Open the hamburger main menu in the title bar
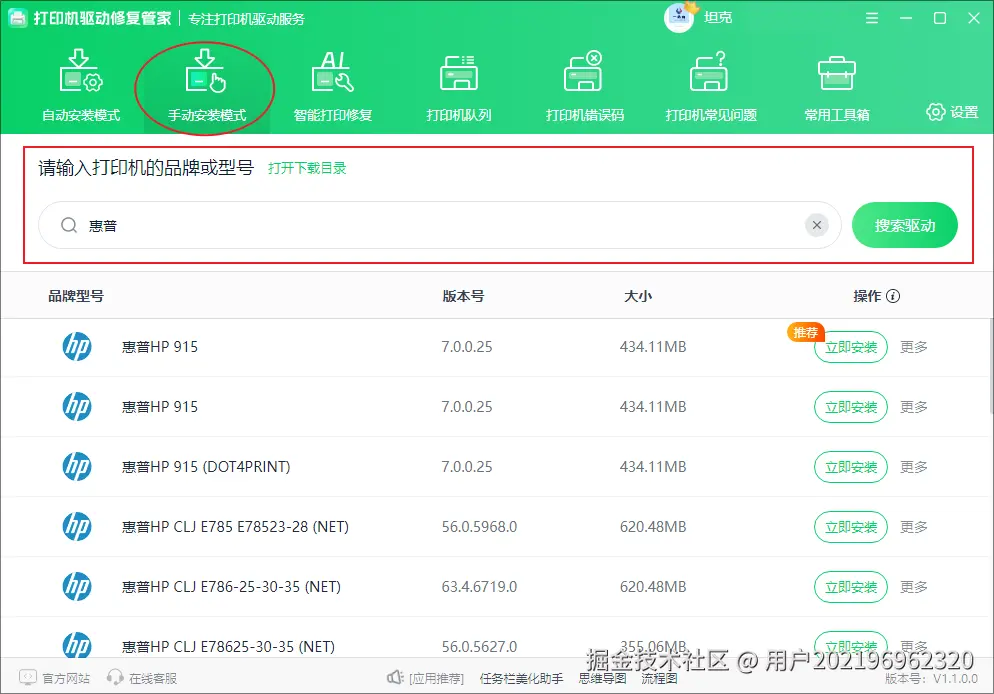The height and width of the screenshot is (694, 994). (x=872, y=18)
